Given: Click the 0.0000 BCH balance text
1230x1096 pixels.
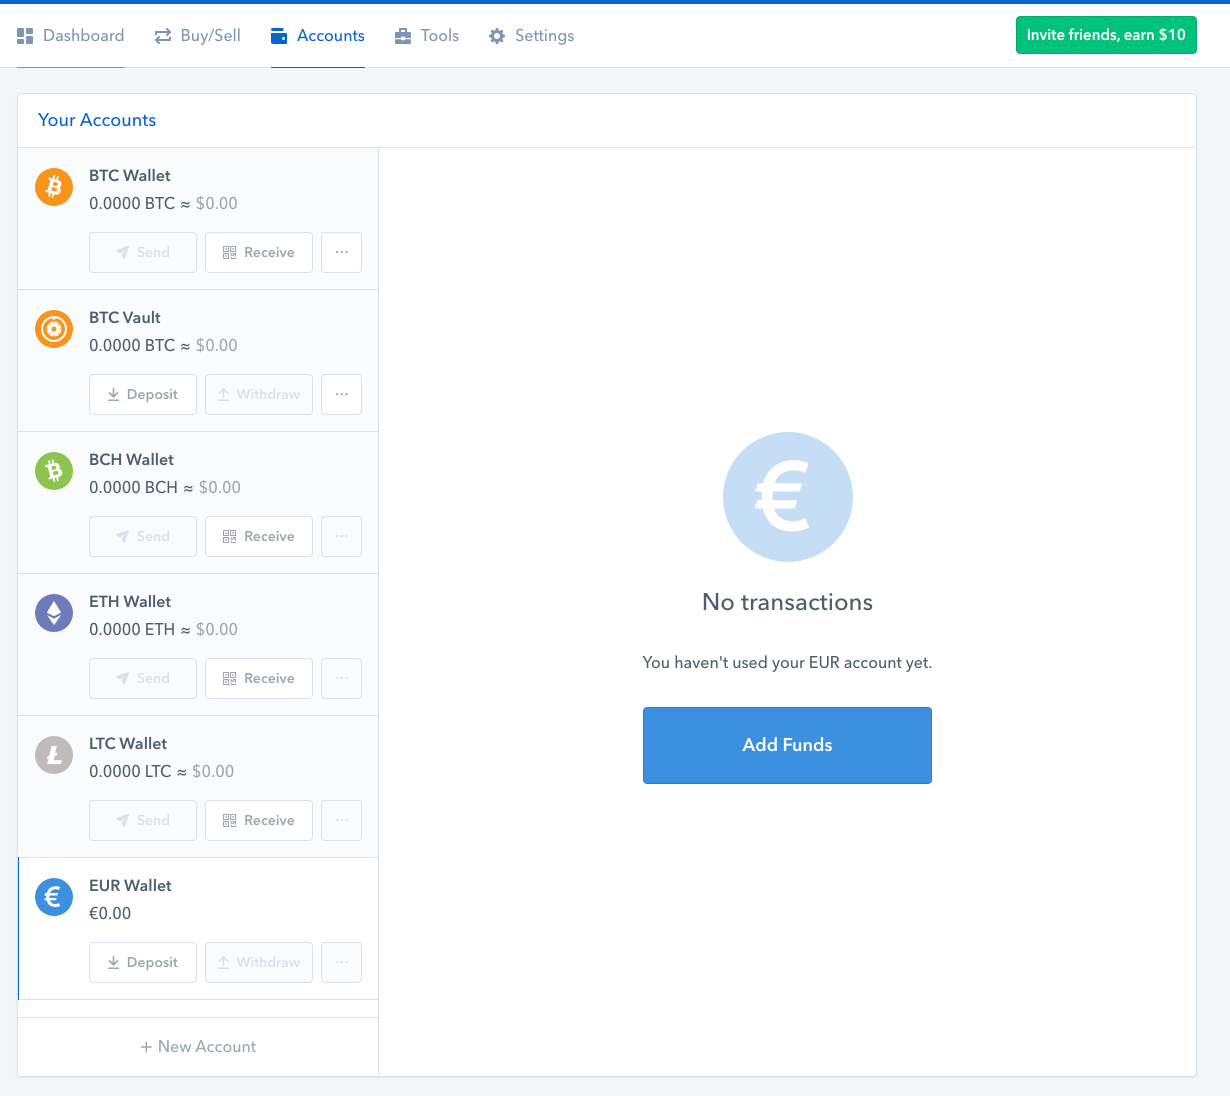Looking at the screenshot, I should point(133,488).
